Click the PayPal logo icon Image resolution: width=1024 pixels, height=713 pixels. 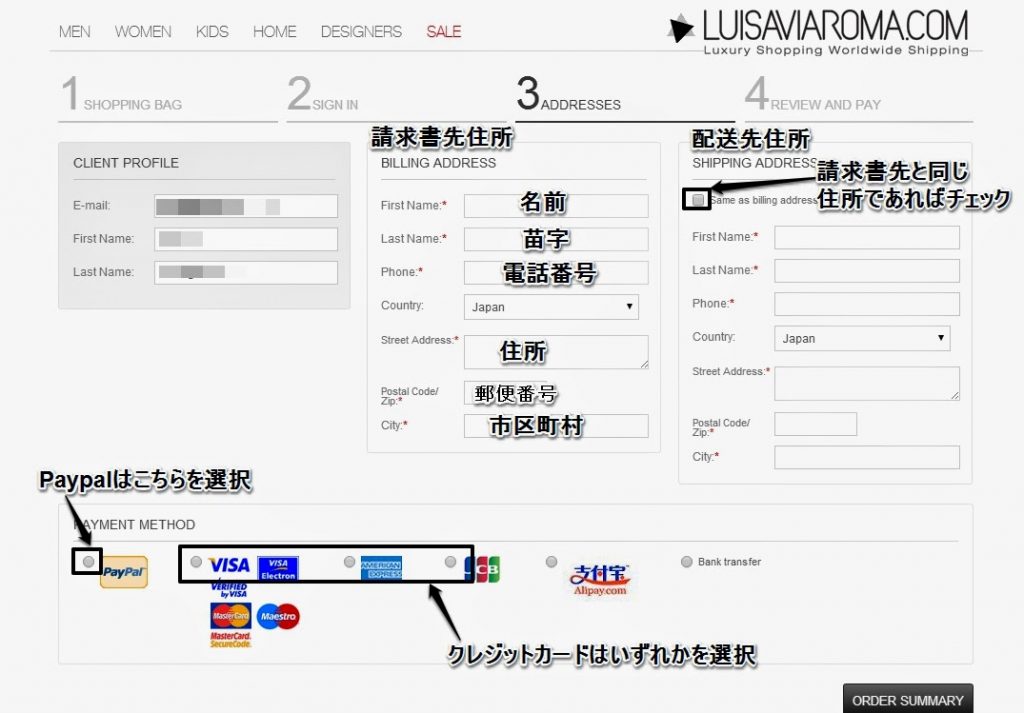[124, 572]
